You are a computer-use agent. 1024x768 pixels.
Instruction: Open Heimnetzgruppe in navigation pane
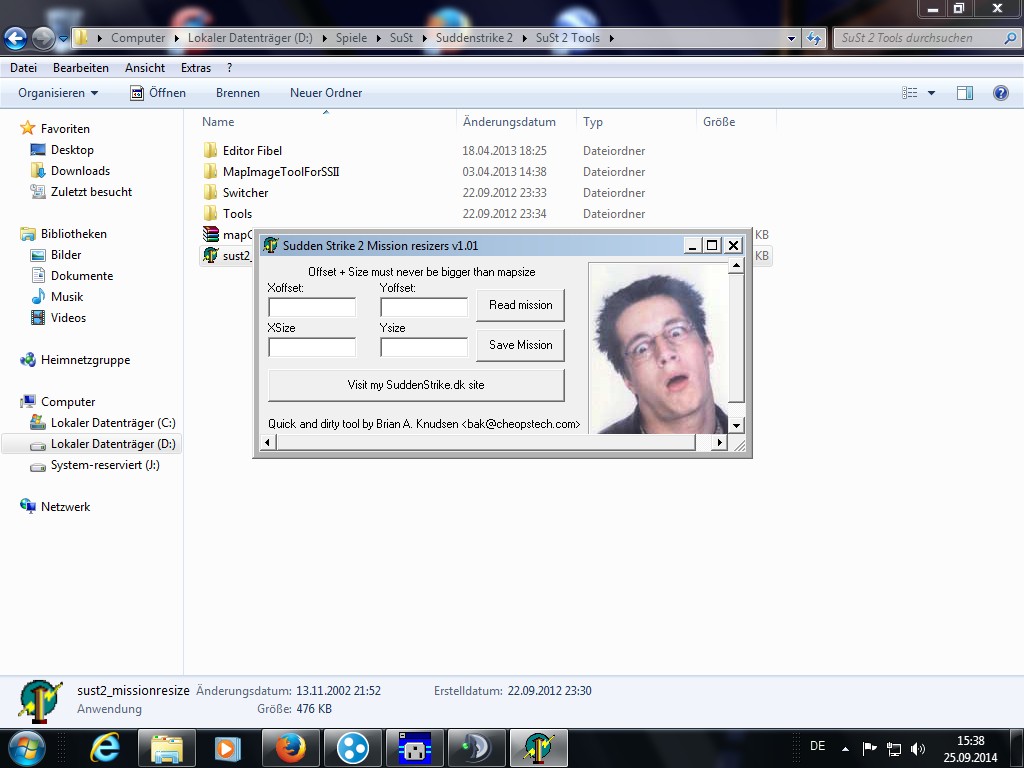pos(85,360)
